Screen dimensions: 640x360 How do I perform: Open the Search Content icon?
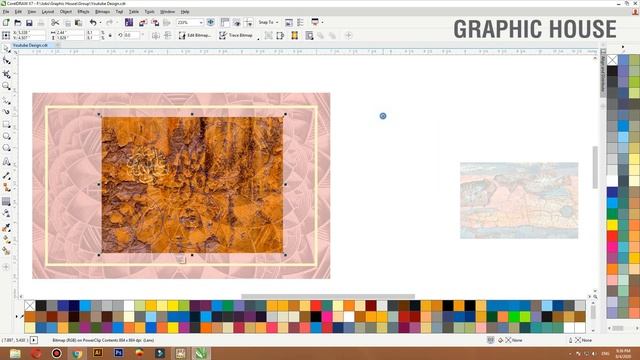(129, 23)
